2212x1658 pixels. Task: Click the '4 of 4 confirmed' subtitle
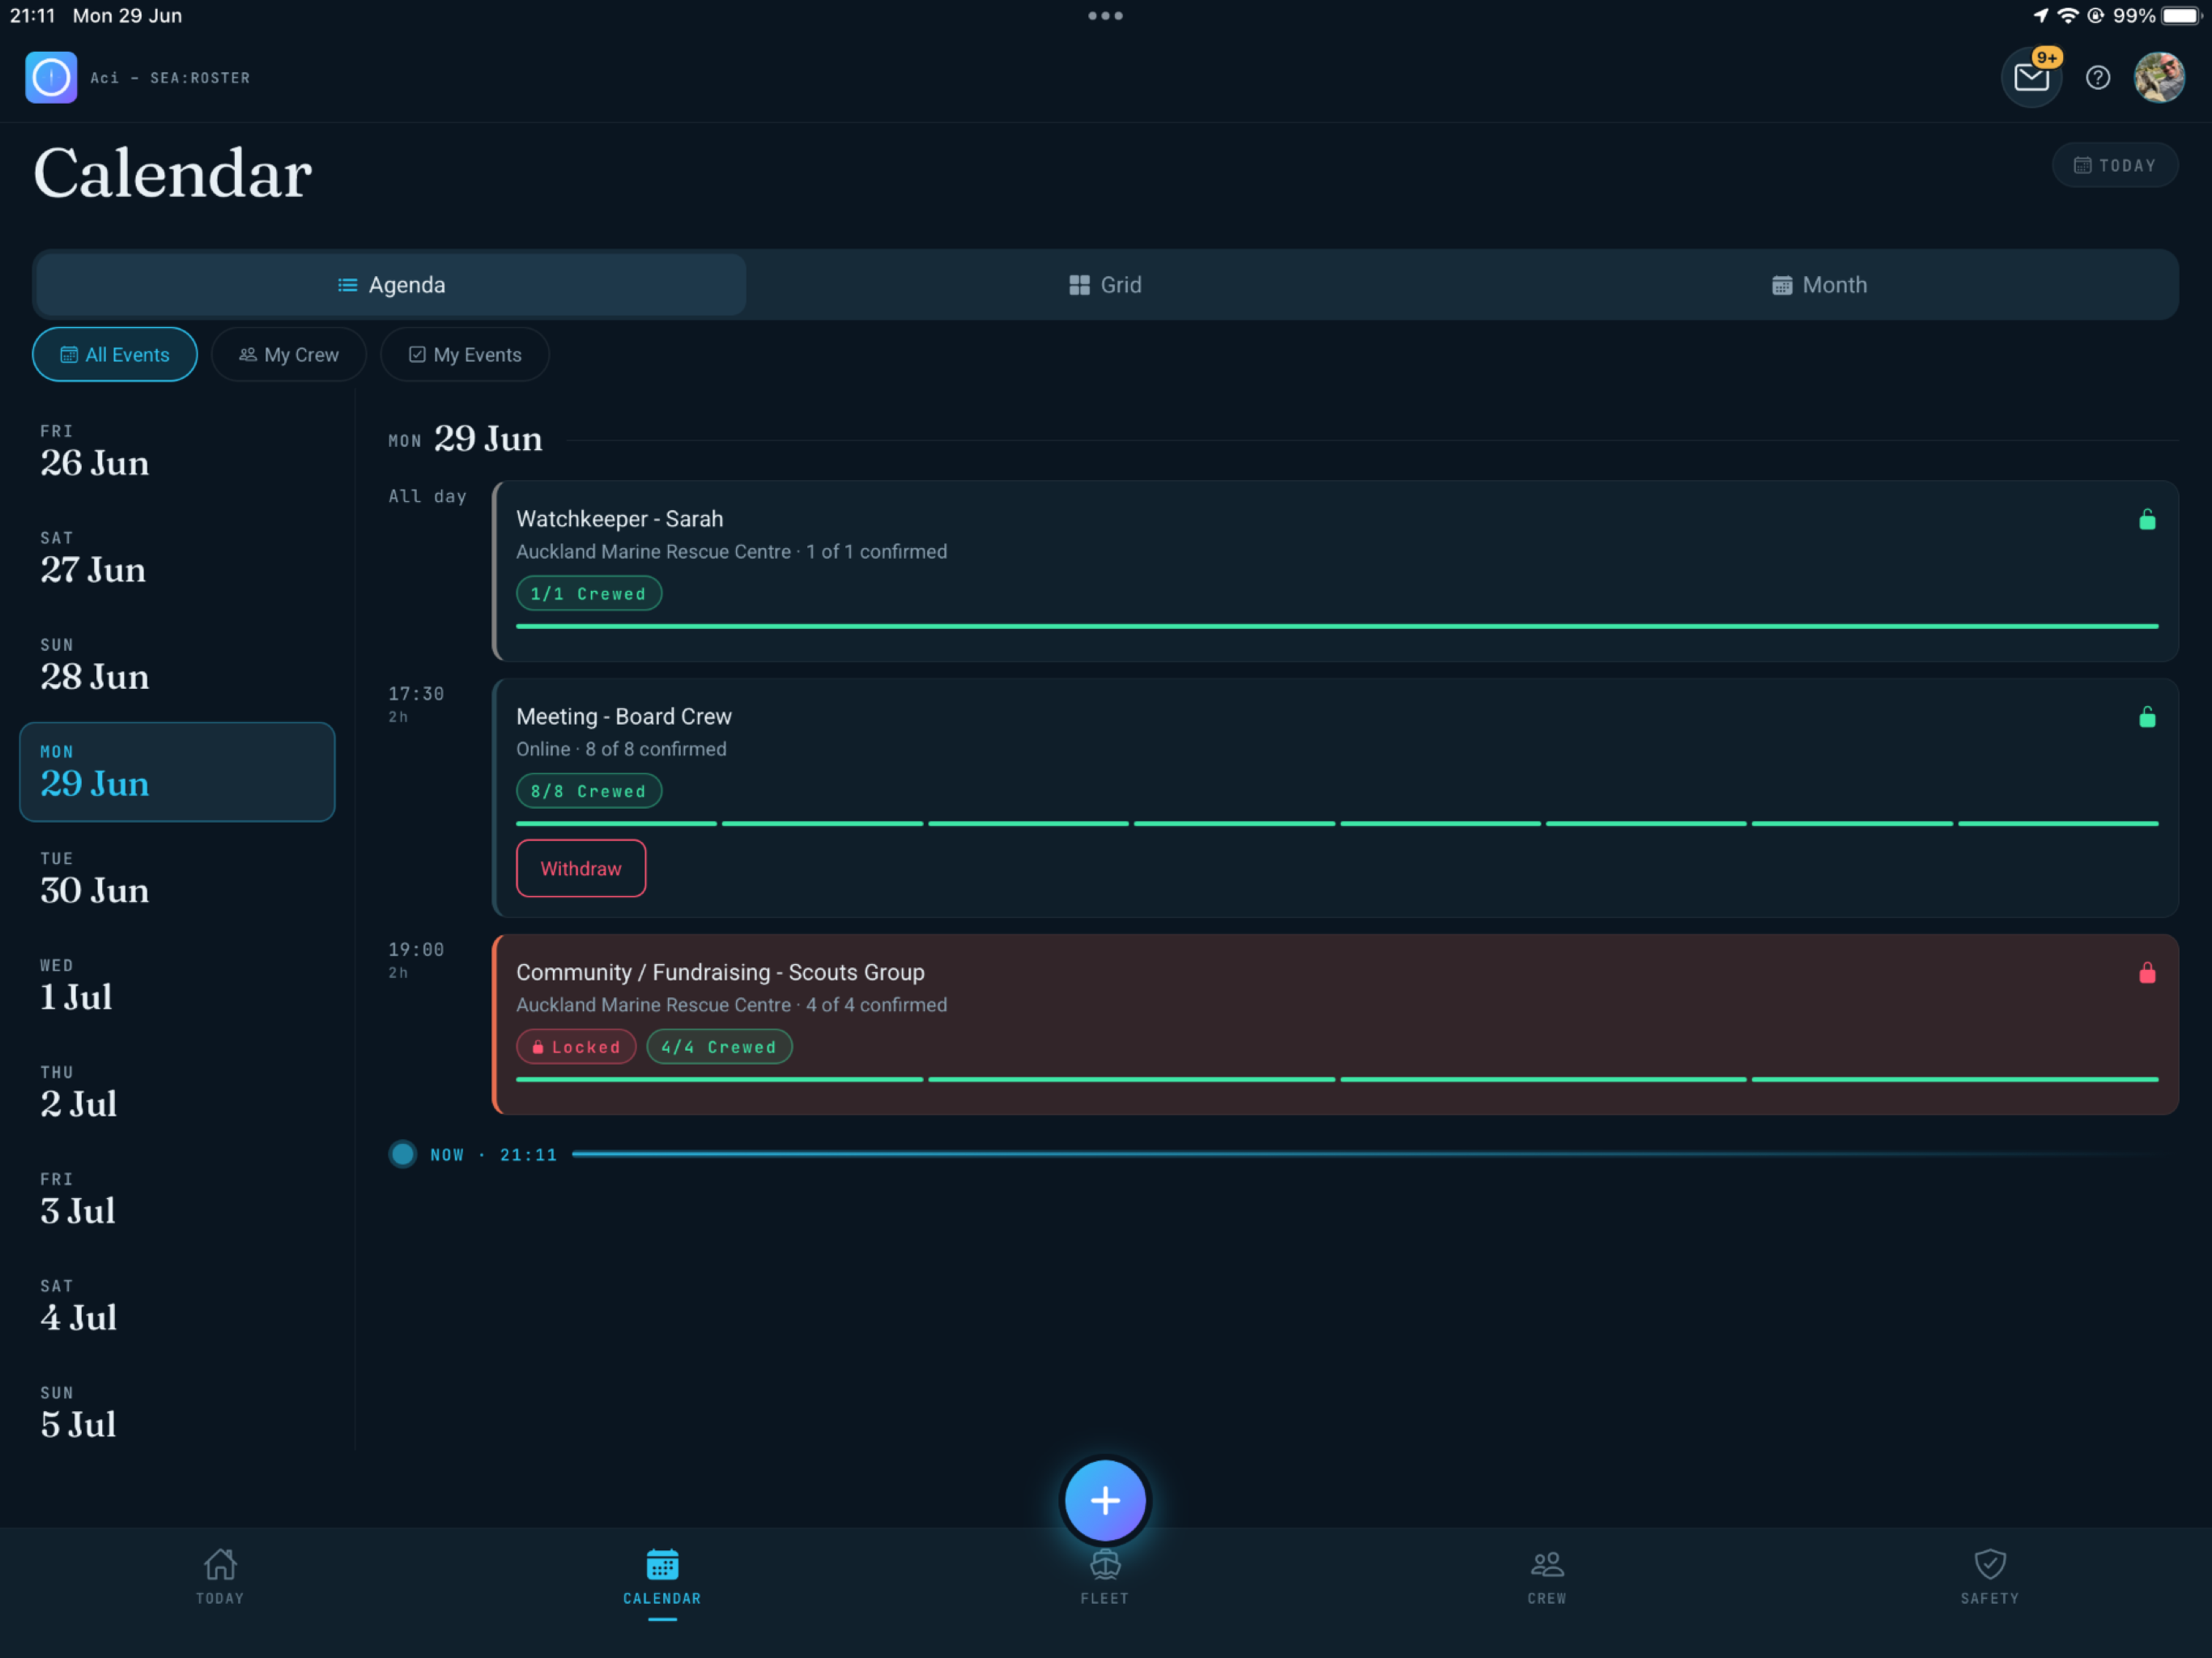coord(876,1005)
